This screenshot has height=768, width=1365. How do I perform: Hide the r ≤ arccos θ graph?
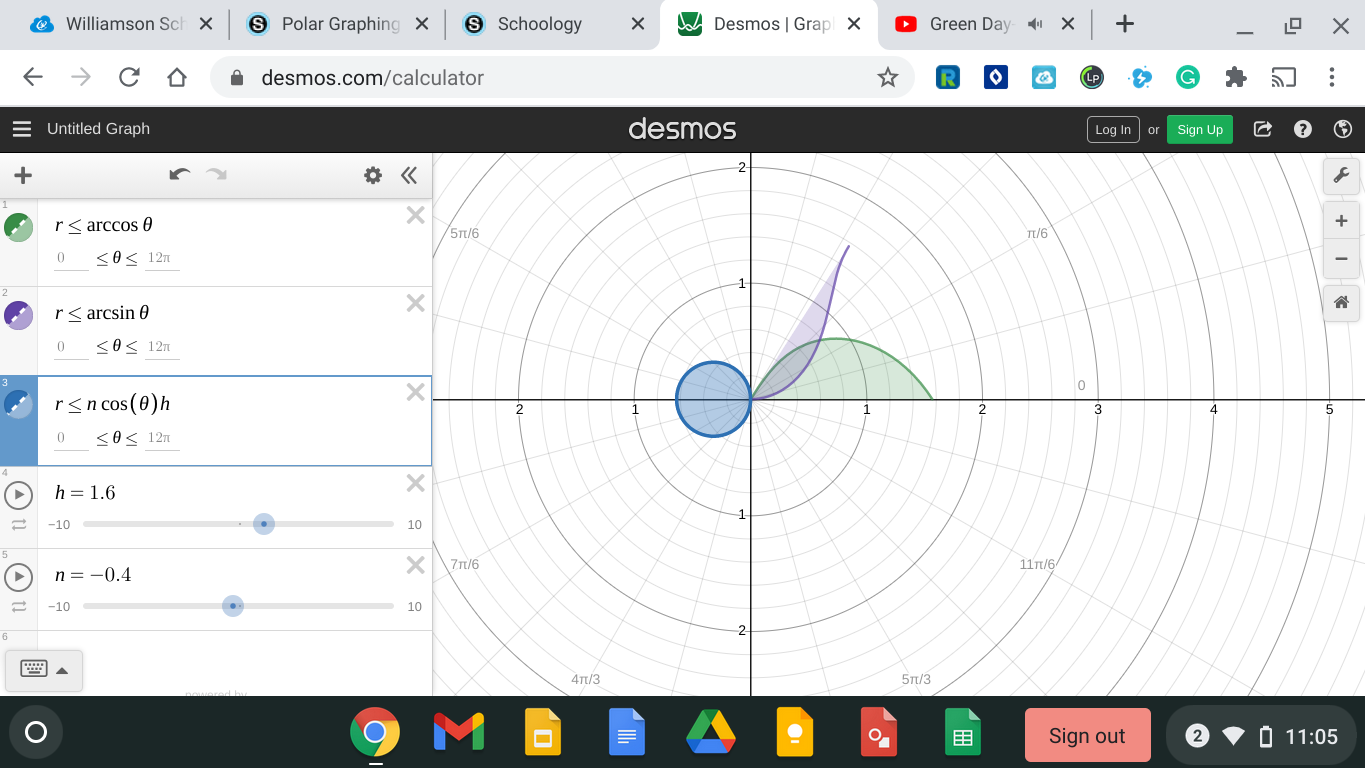tap(19, 228)
